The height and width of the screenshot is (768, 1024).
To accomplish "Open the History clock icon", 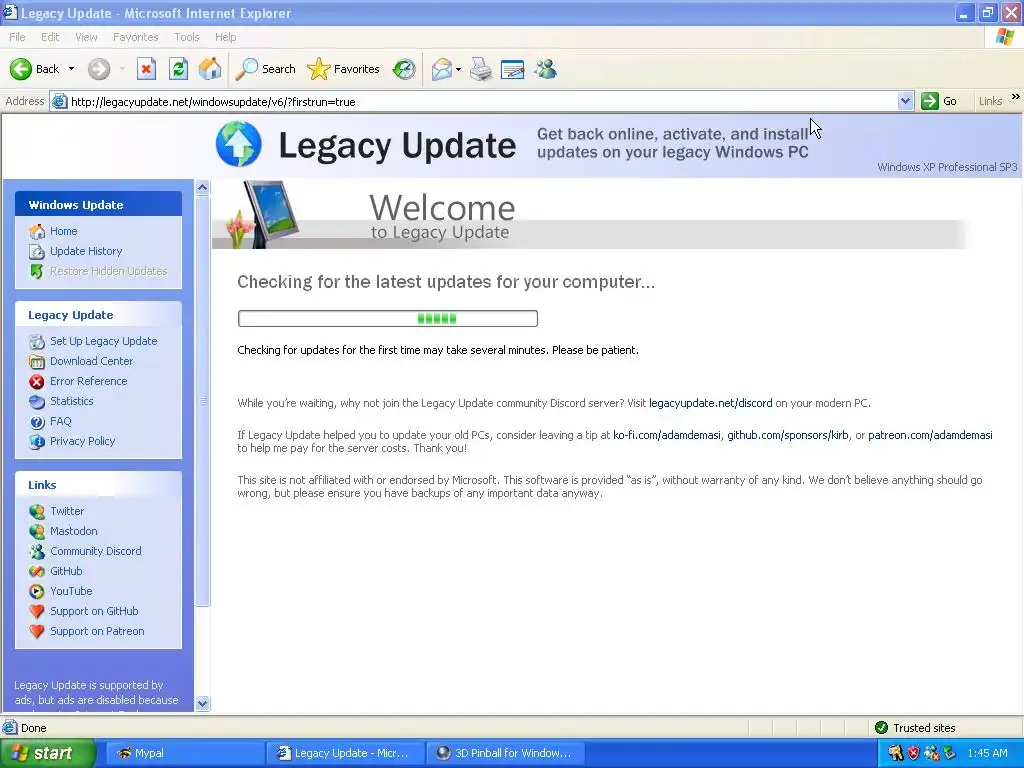I will [404, 69].
